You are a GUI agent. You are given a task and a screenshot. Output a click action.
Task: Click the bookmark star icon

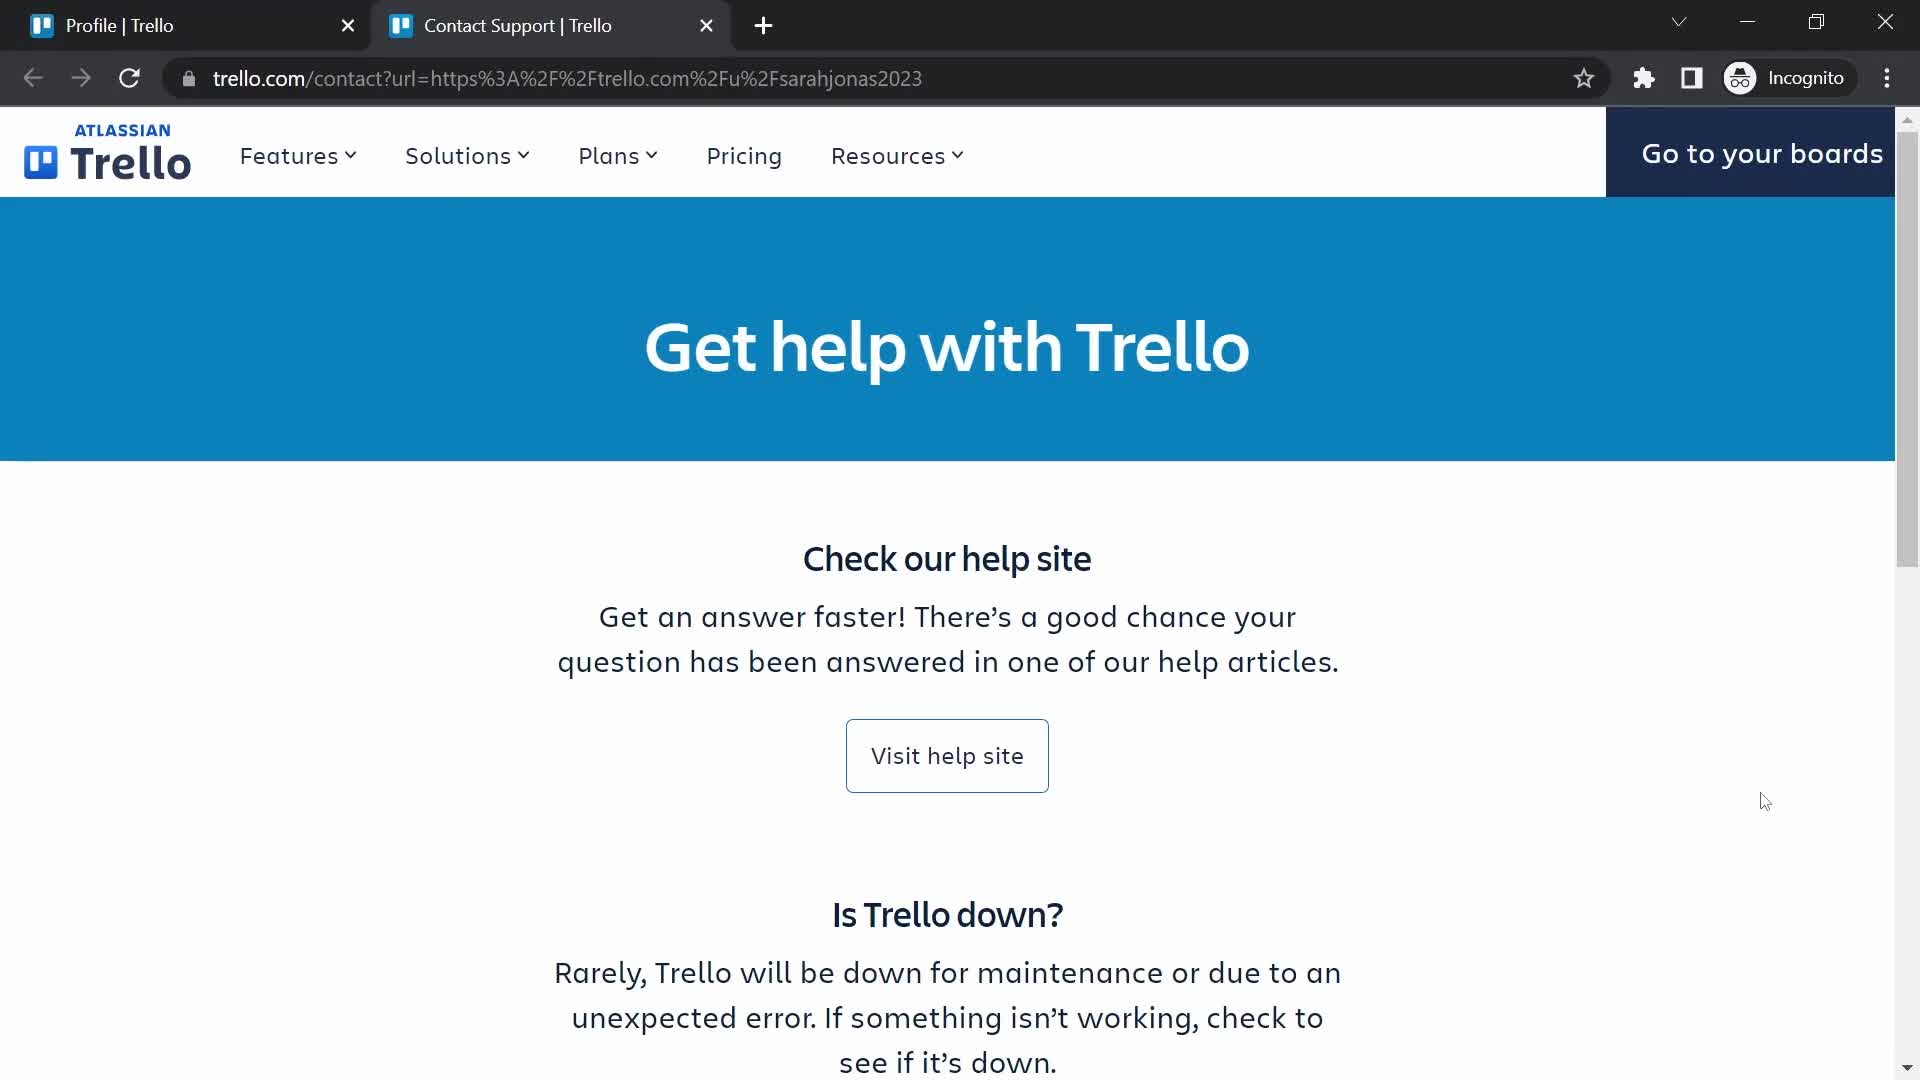tap(1584, 78)
